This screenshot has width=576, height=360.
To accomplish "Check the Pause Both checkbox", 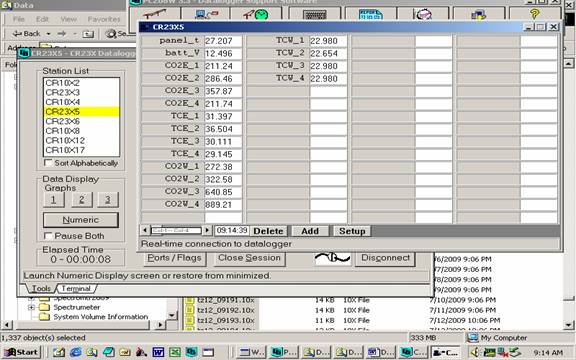I will pos(48,235).
